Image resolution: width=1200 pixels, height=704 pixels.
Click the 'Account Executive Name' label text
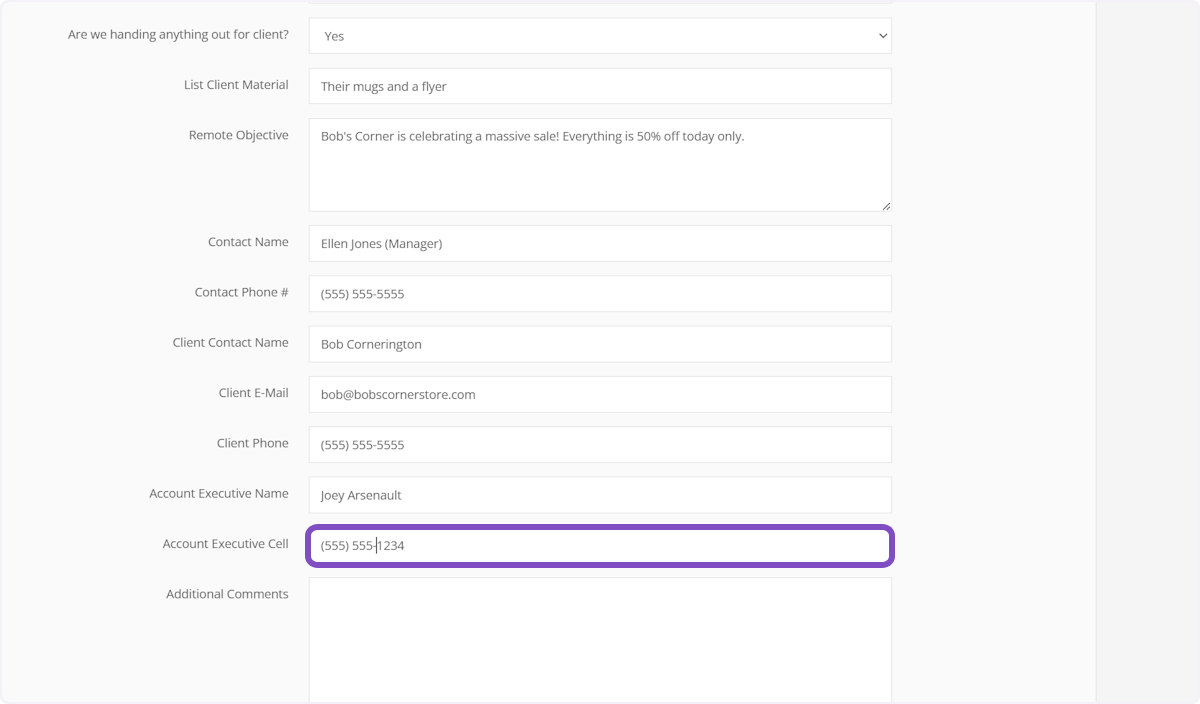[x=218, y=493]
